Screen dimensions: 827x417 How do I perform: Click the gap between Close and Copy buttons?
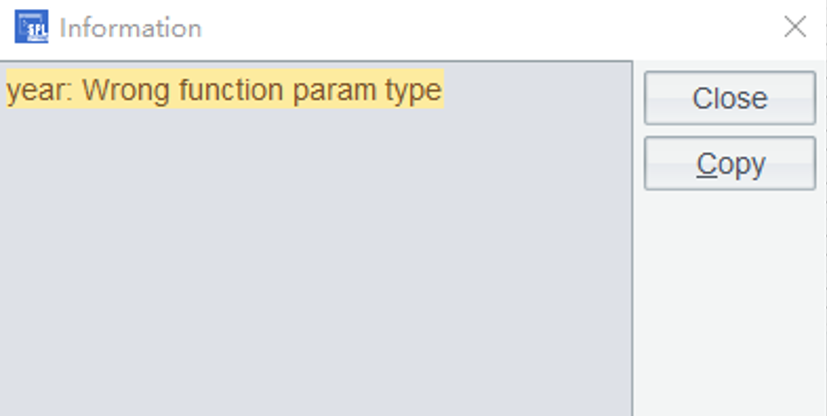[730, 131]
